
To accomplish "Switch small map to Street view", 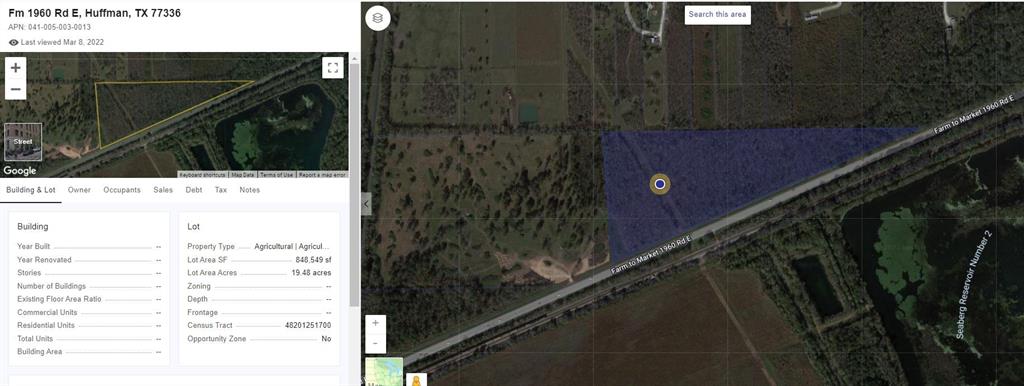I will pyautogui.click(x=24, y=141).
